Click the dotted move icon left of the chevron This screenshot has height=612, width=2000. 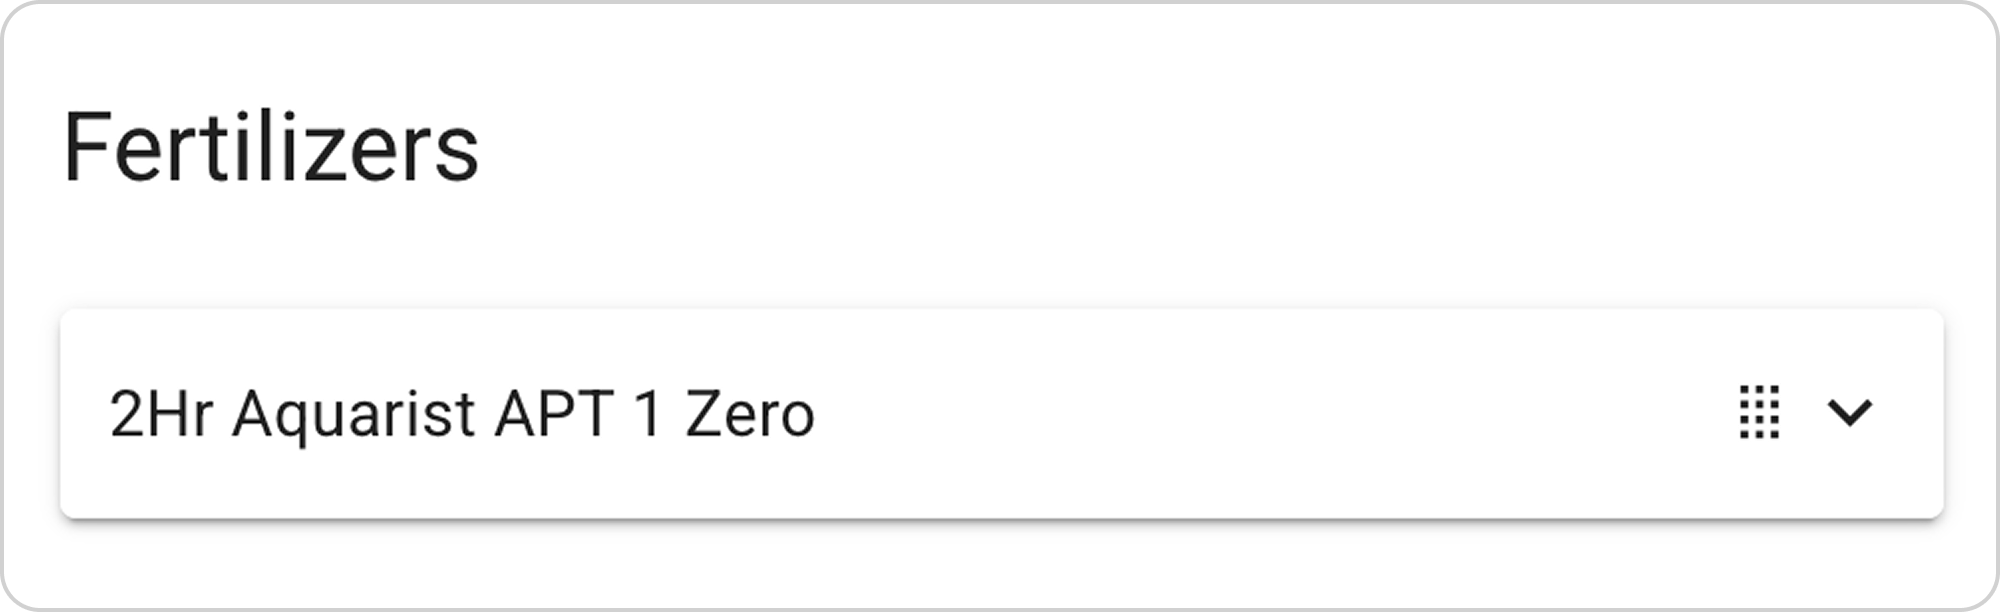tap(1759, 412)
